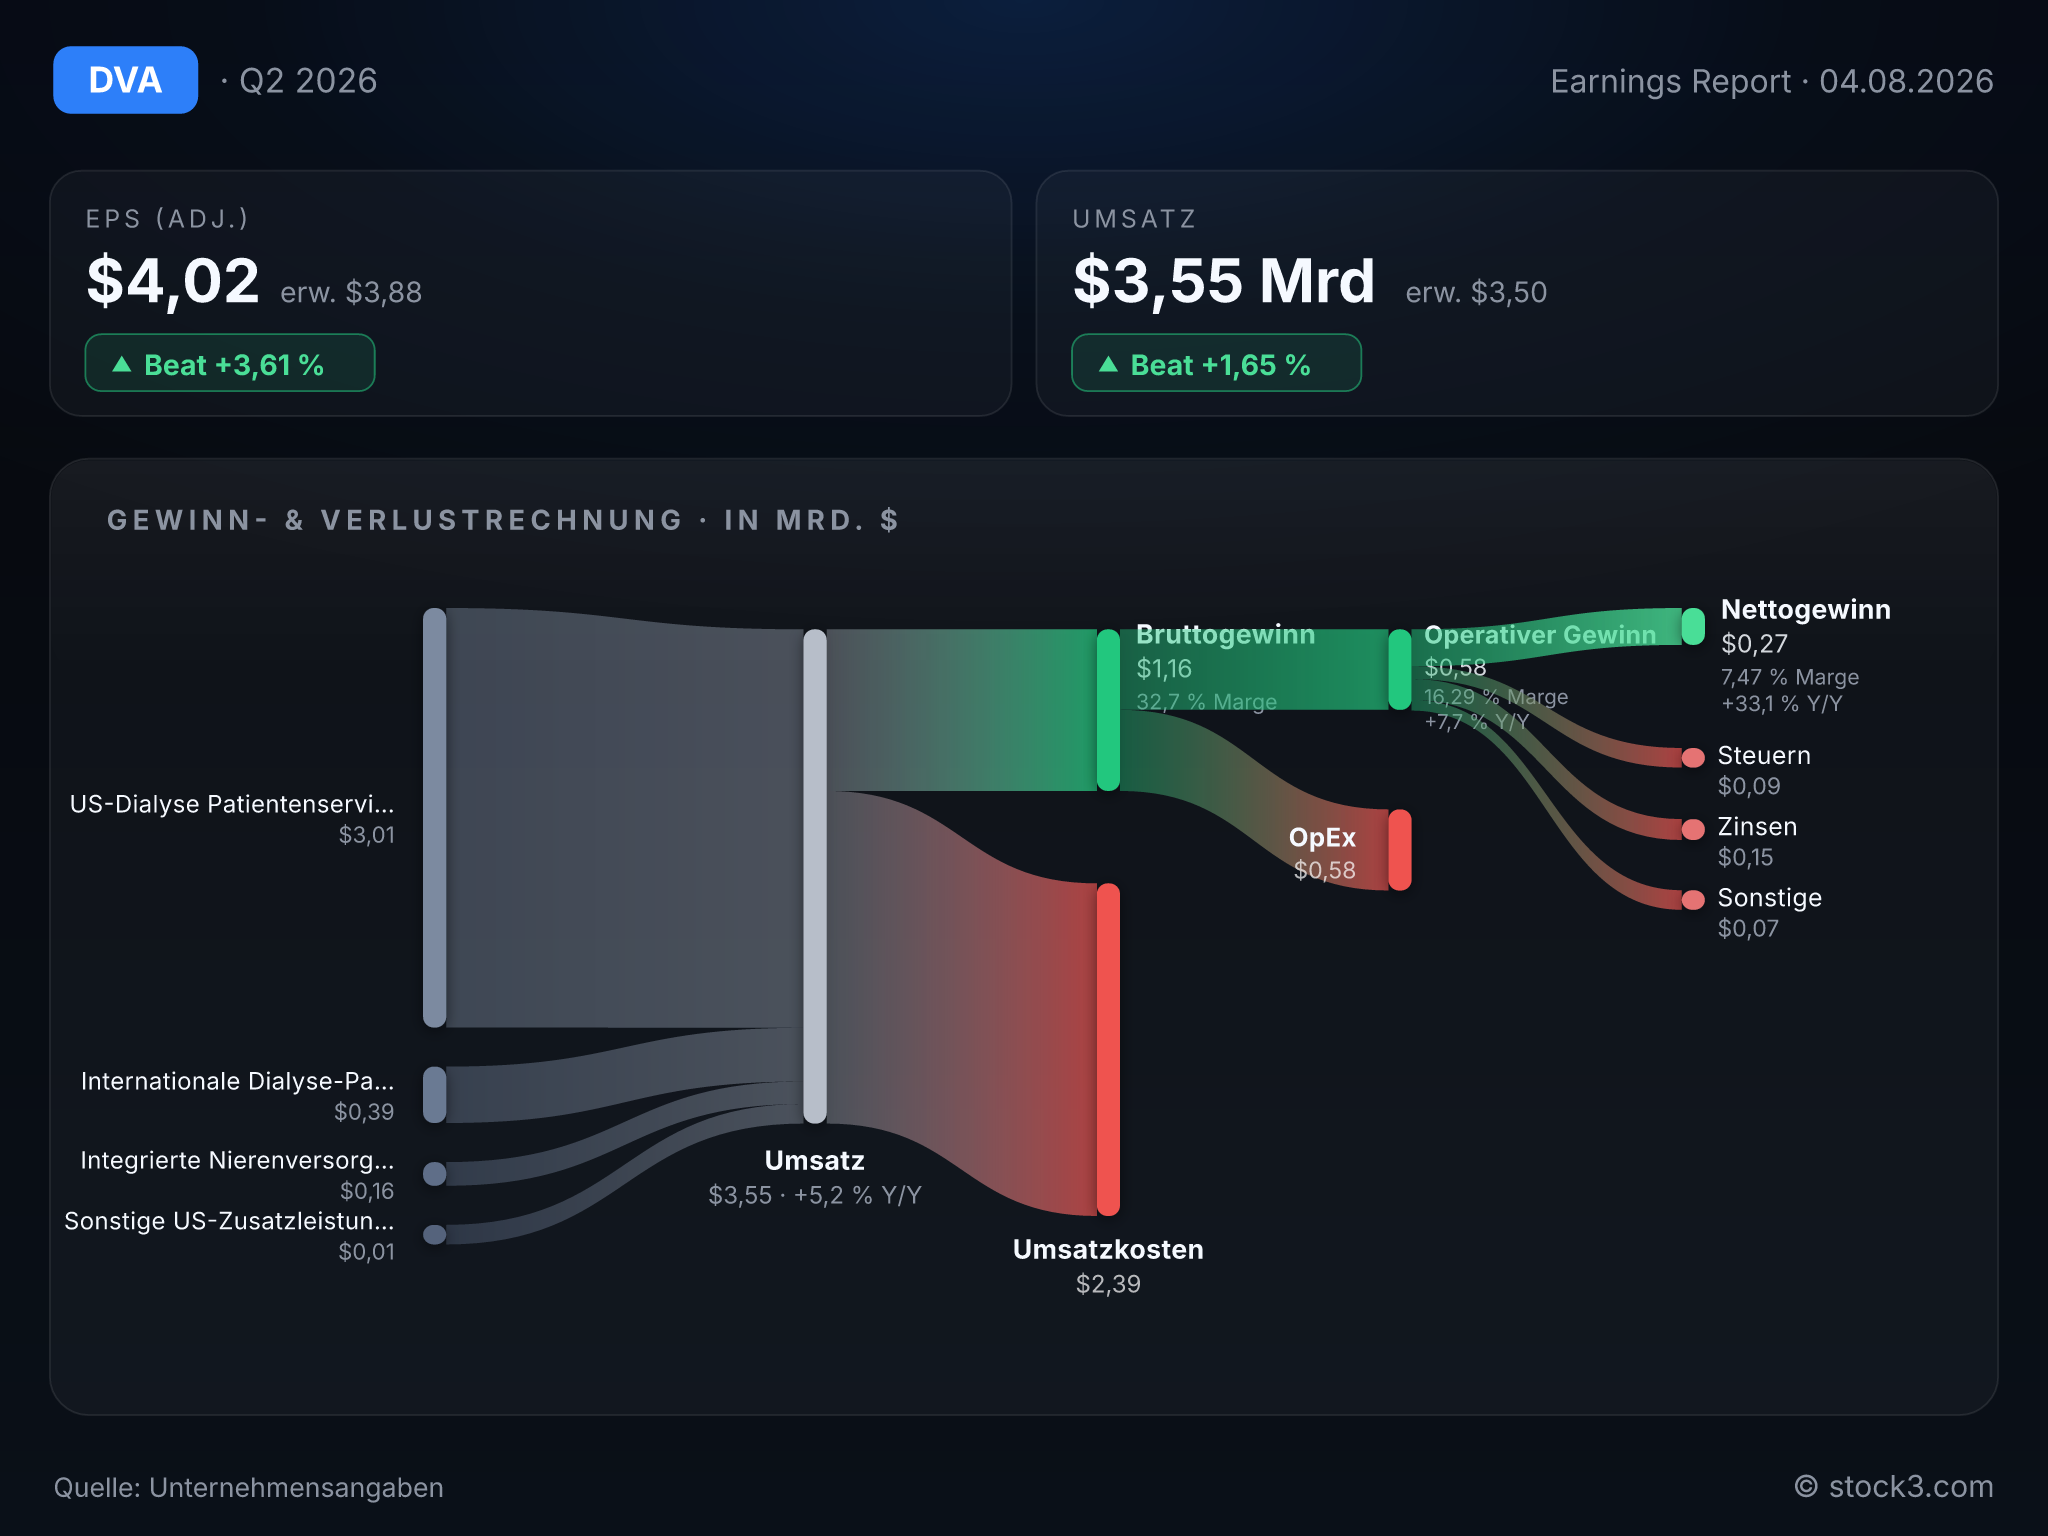Select the Umsatz label under the Sankey node
The width and height of the screenshot is (2048, 1536).
pos(815,1161)
